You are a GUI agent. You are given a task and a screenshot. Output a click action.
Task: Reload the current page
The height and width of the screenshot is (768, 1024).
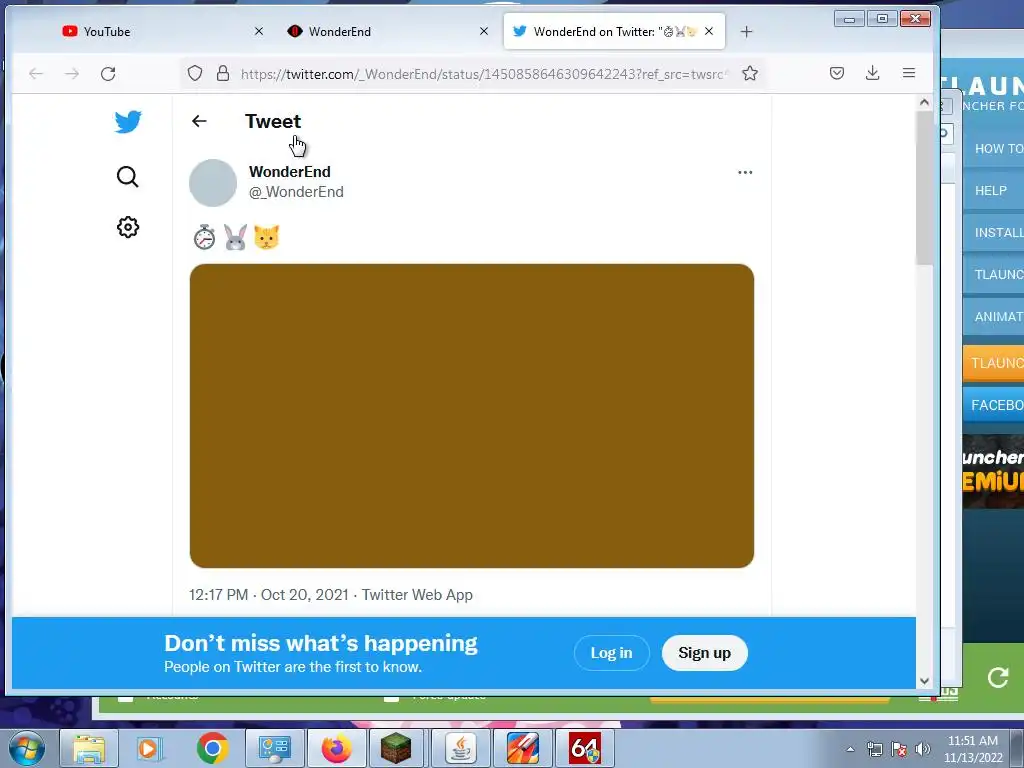[x=108, y=73]
